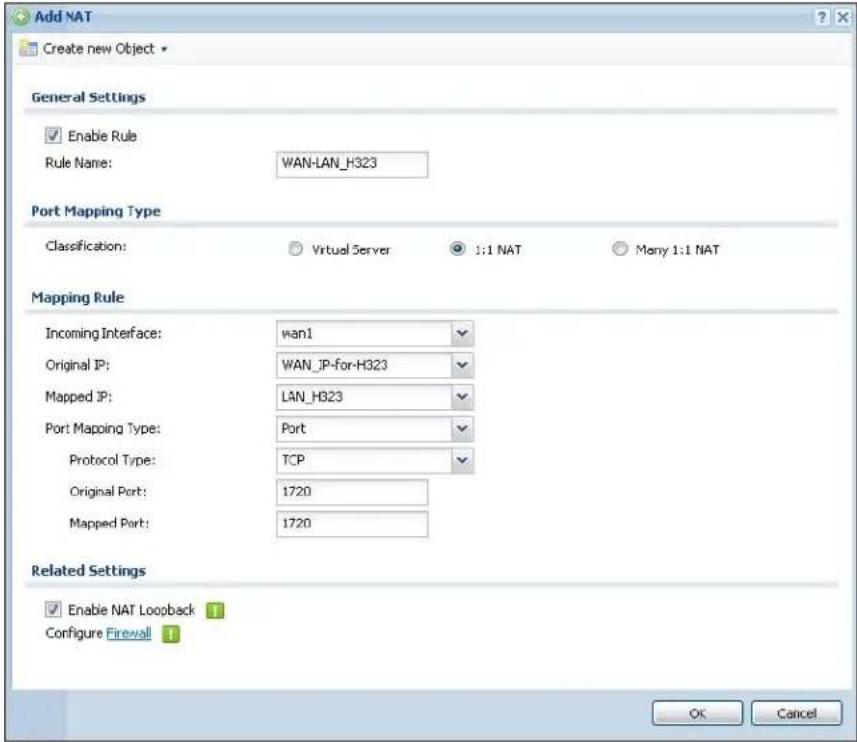Choose the Many 1:1 NAT option

619,249
